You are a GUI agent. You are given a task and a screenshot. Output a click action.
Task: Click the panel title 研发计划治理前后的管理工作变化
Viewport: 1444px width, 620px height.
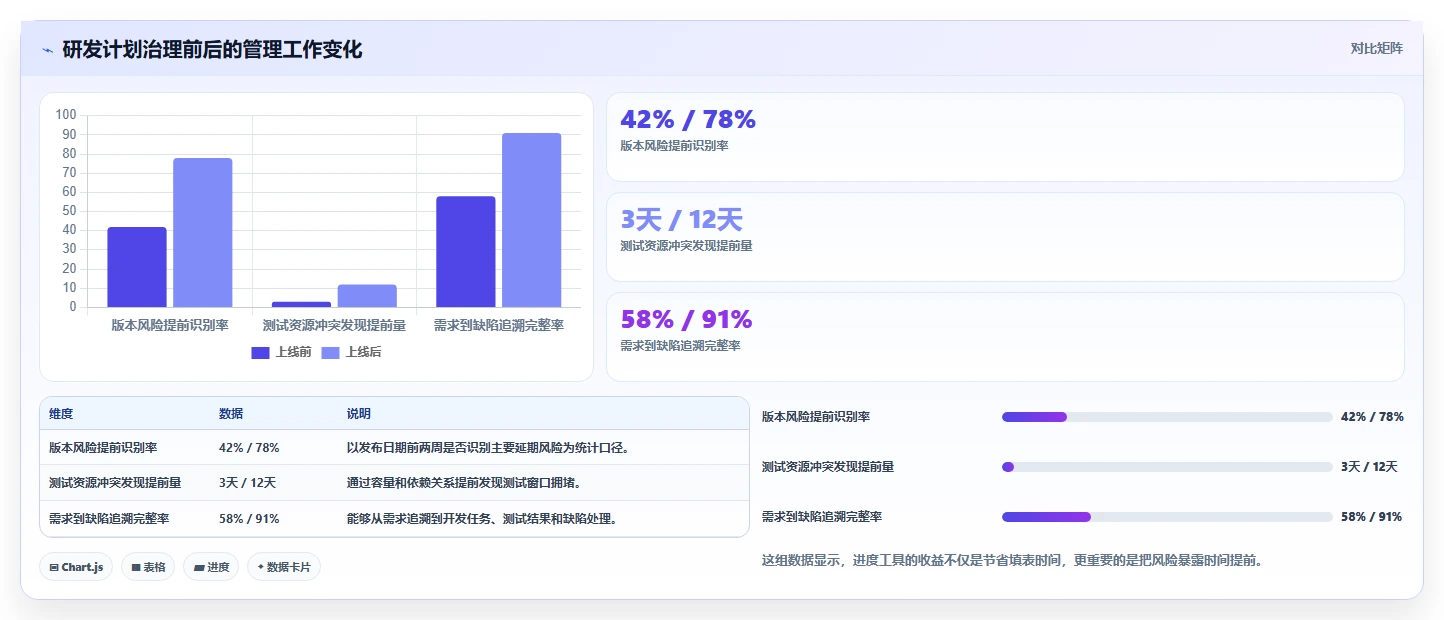click(212, 49)
